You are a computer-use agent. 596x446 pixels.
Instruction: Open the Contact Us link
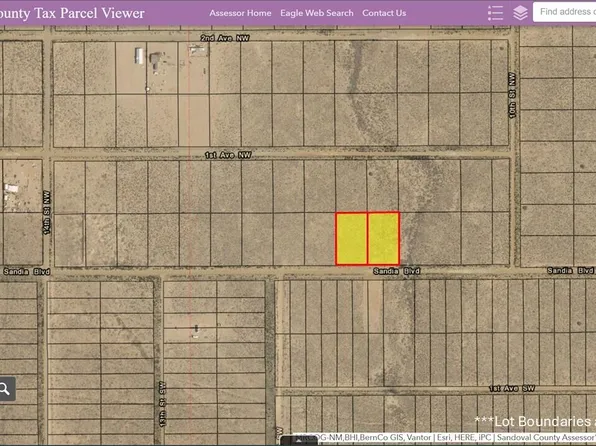pyautogui.click(x=384, y=13)
